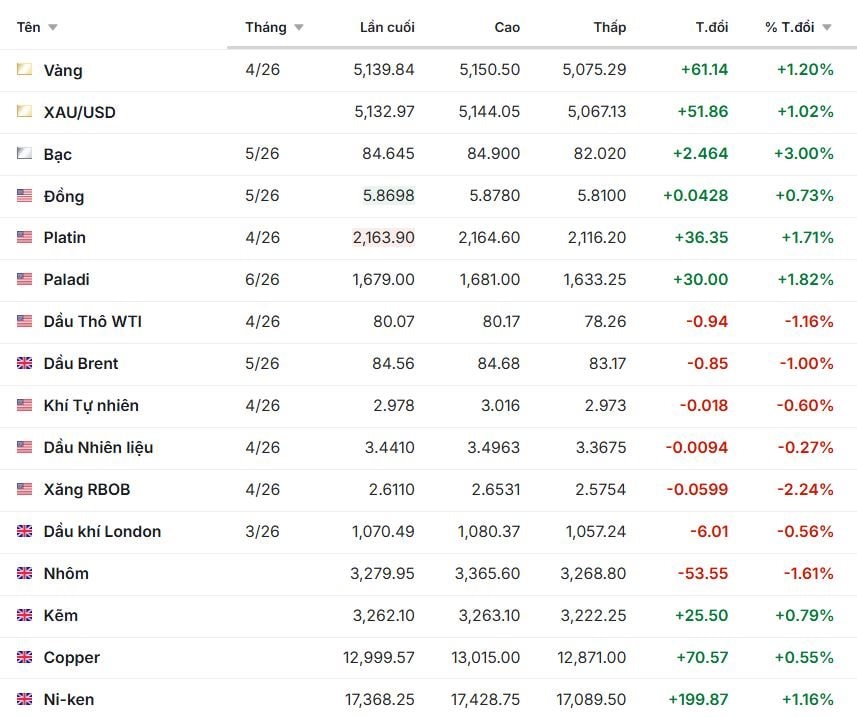Click the UK flag beside Nhôm
This screenshot has width=857, height=718.
coord(24,574)
